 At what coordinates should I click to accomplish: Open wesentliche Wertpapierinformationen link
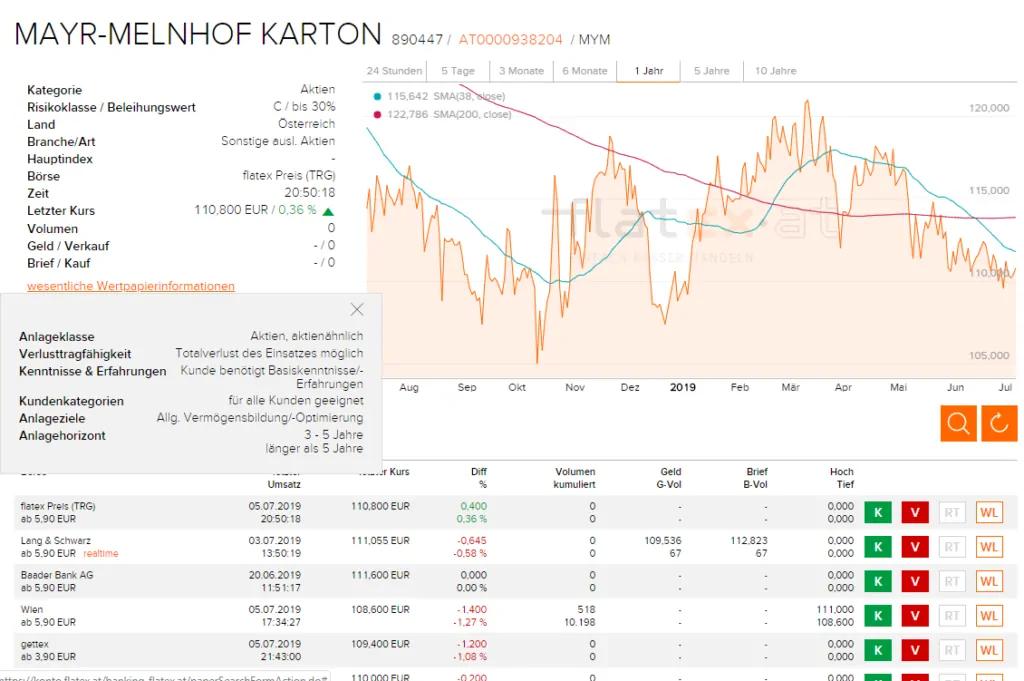131,286
